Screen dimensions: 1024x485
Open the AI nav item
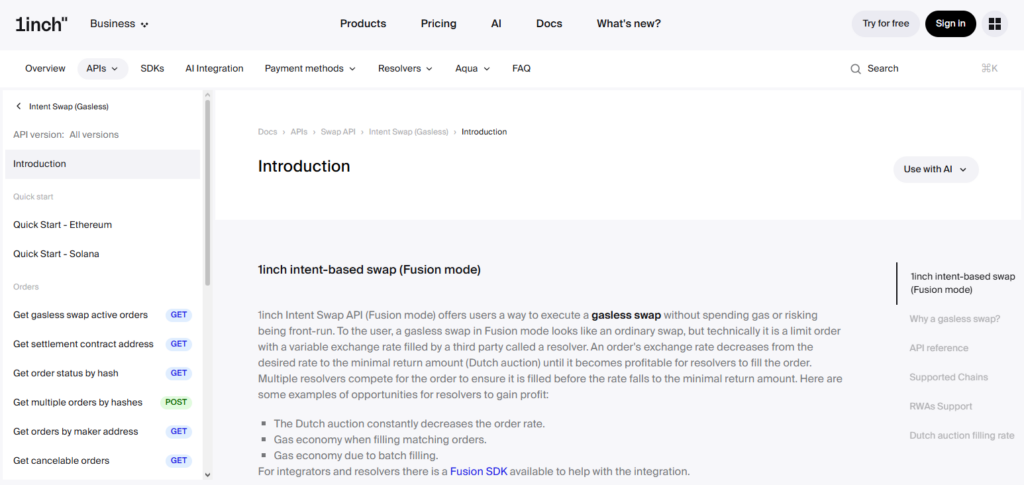[496, 23]
